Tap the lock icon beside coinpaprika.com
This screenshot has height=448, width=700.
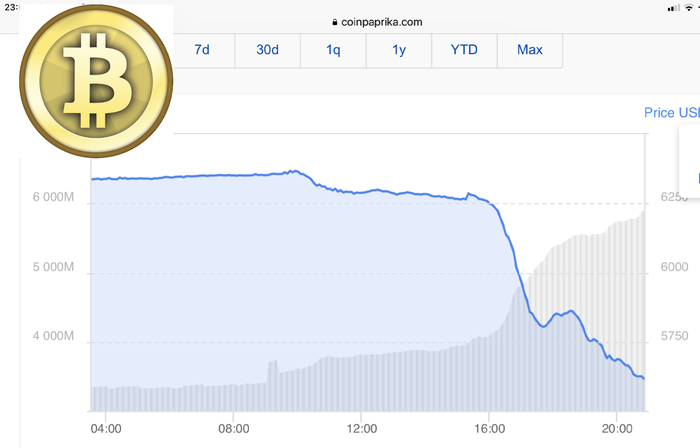pyautogui.click(x=322, y=21)
